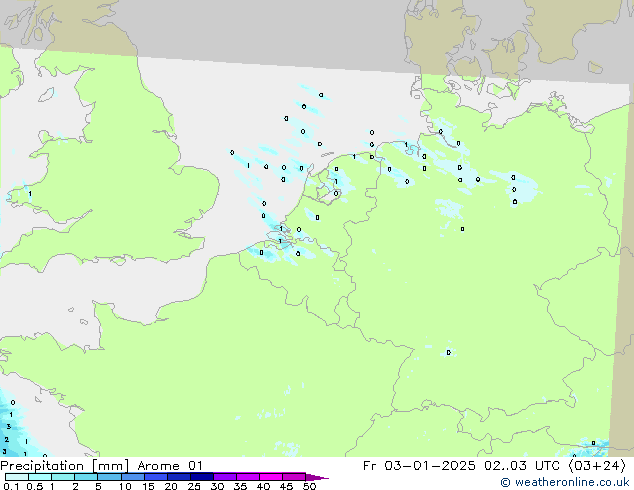634x490 pixels.
Task: Click the 0.5–1 mm legend swatch
Action: [40, 477]
